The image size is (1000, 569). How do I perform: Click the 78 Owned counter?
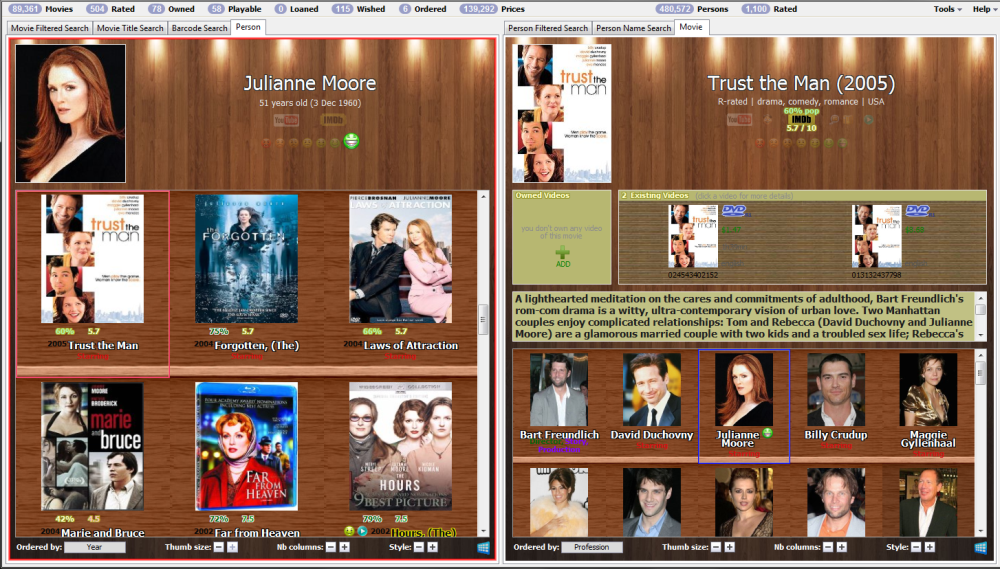(171, 9)
